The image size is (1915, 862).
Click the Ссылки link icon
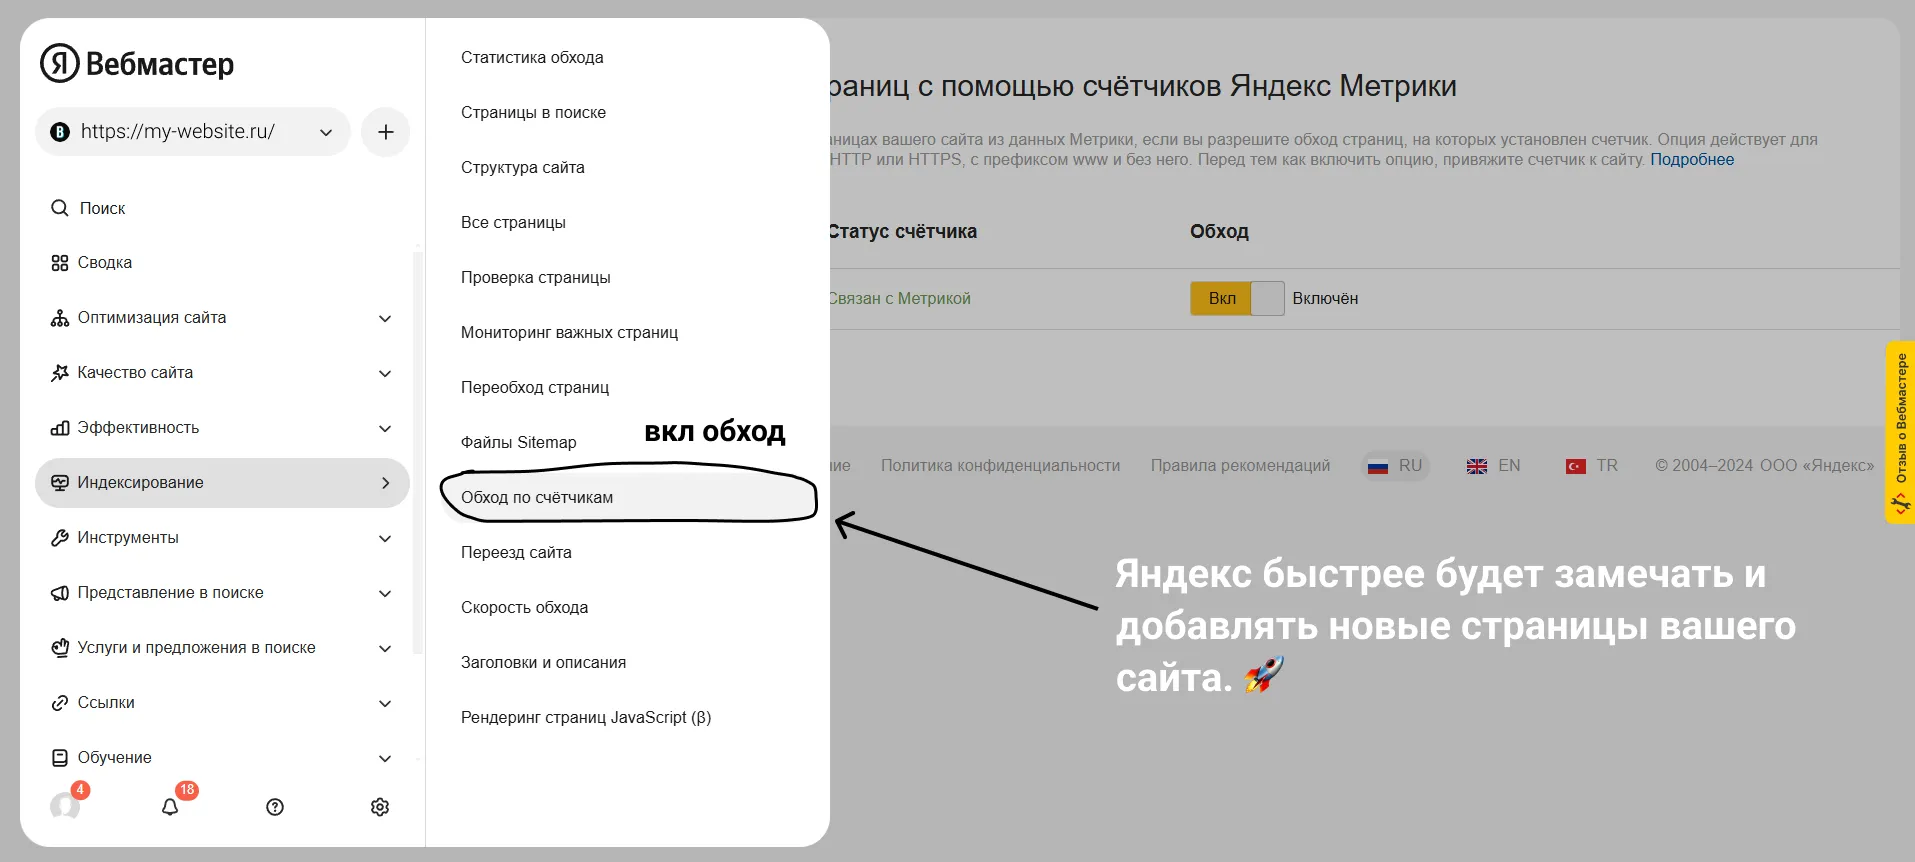60,703
